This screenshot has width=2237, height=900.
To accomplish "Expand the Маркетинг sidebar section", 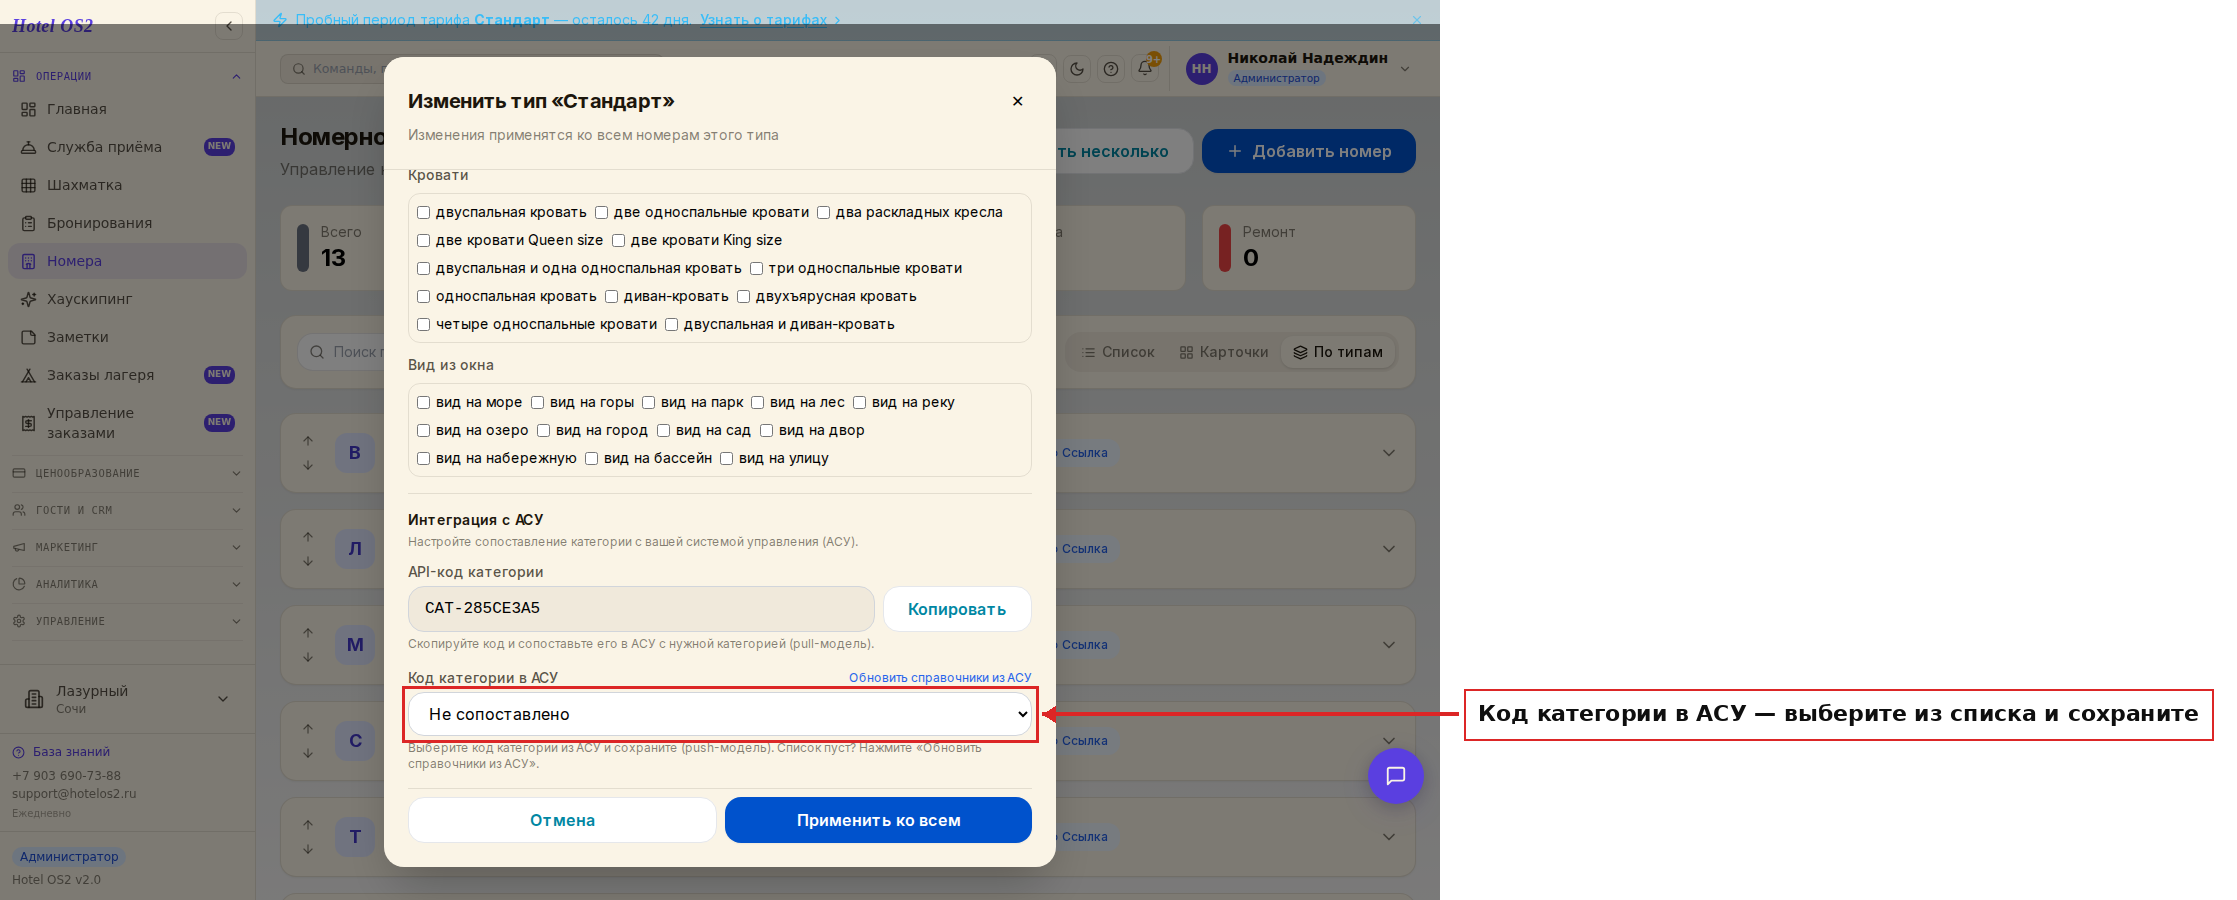I will point(126,547).
